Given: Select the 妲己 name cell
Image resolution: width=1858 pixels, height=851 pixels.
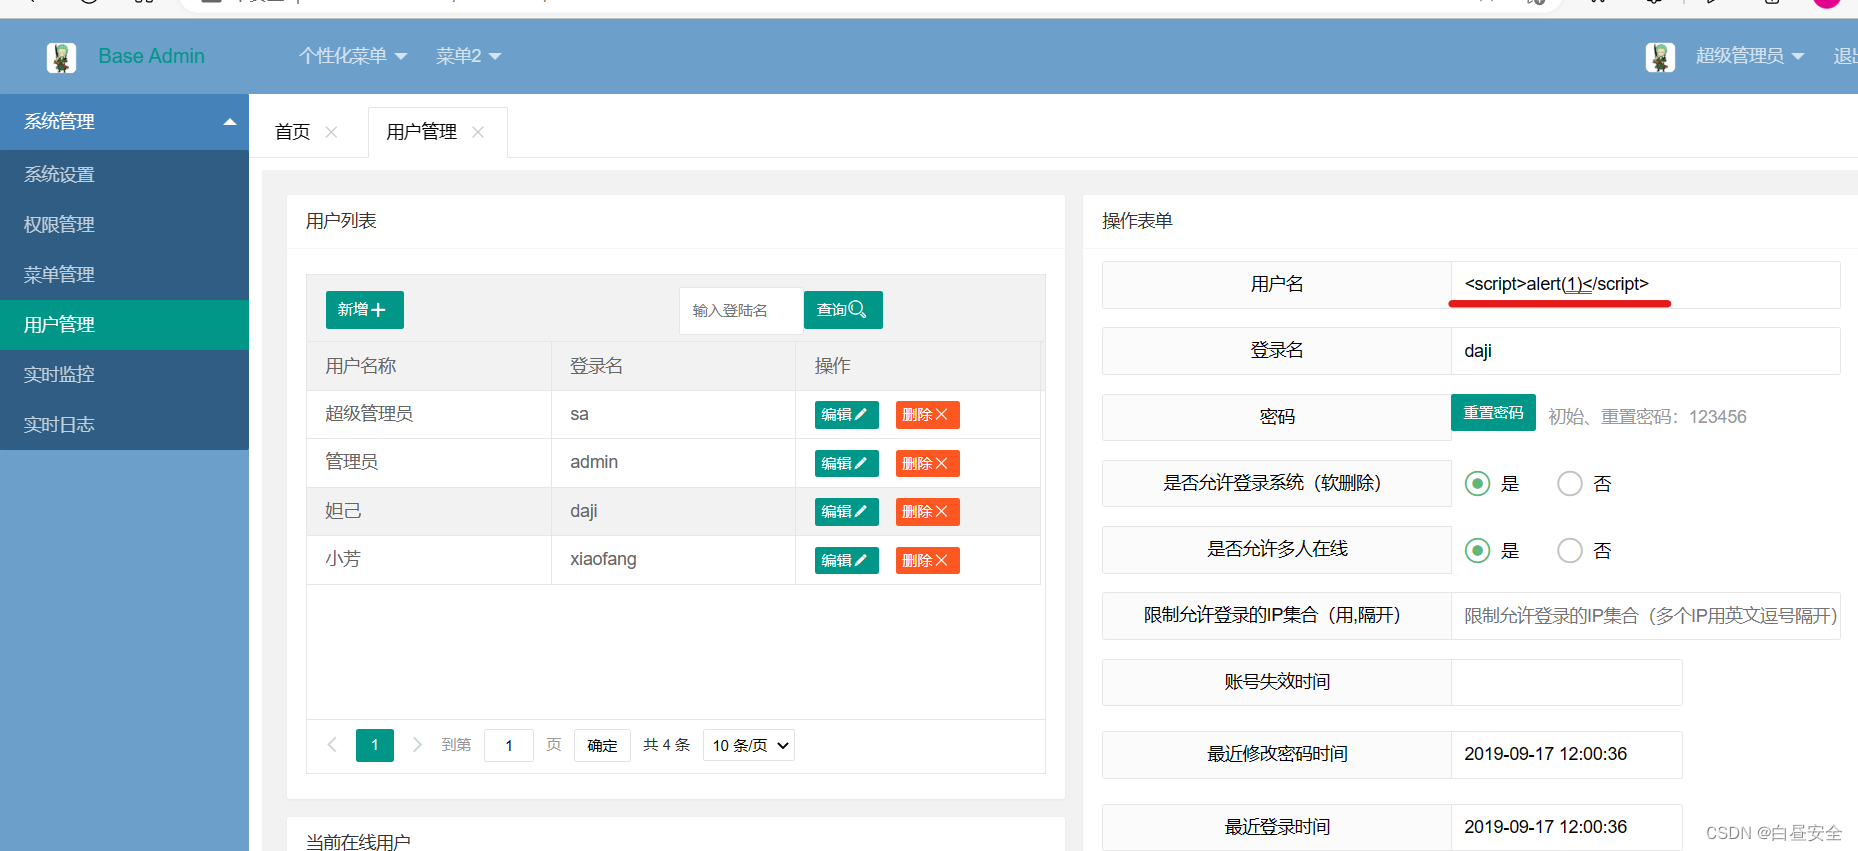Looking at the screenshot, I should click(429, 512).
